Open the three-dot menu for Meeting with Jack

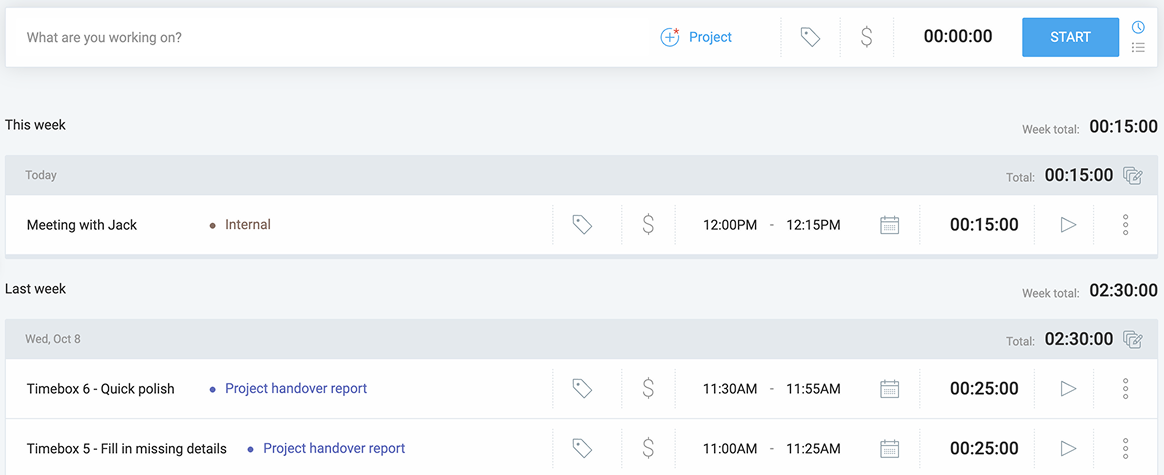tap(1125, 225)
